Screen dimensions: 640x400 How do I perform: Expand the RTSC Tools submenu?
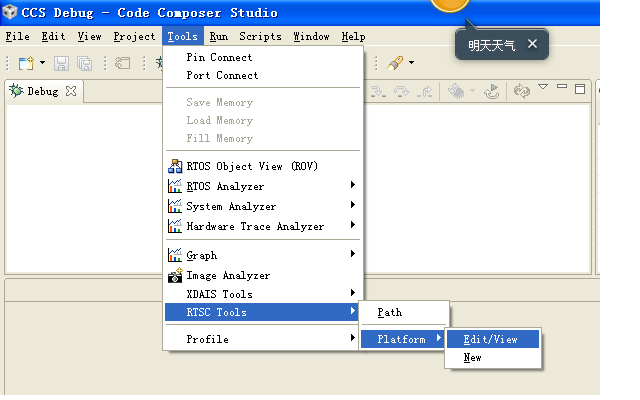pyautogui.click(x=262, y=312)
